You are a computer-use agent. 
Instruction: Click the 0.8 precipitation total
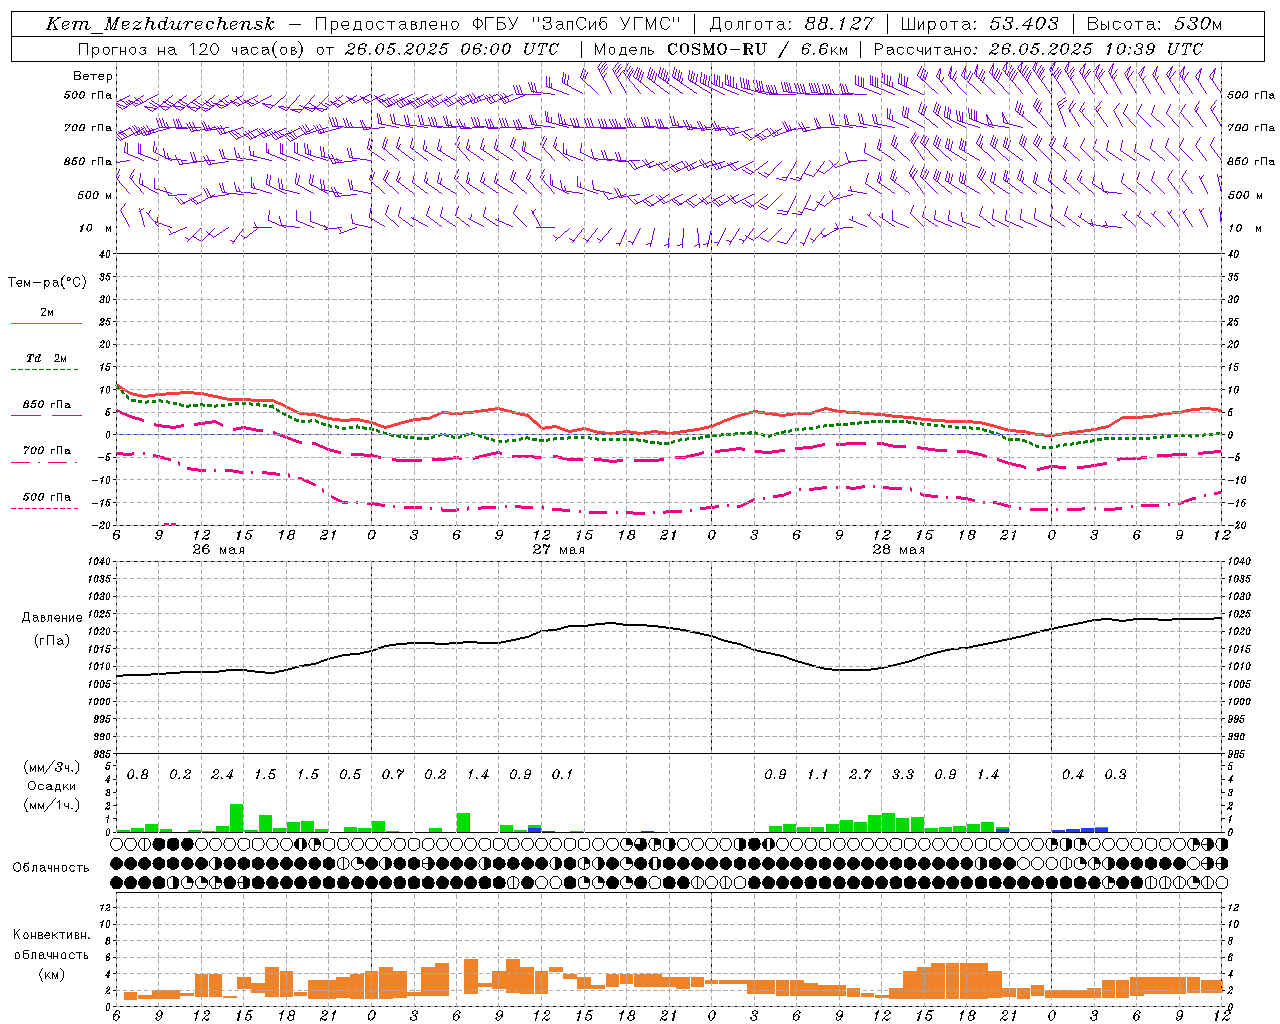[x=138, y=775]
